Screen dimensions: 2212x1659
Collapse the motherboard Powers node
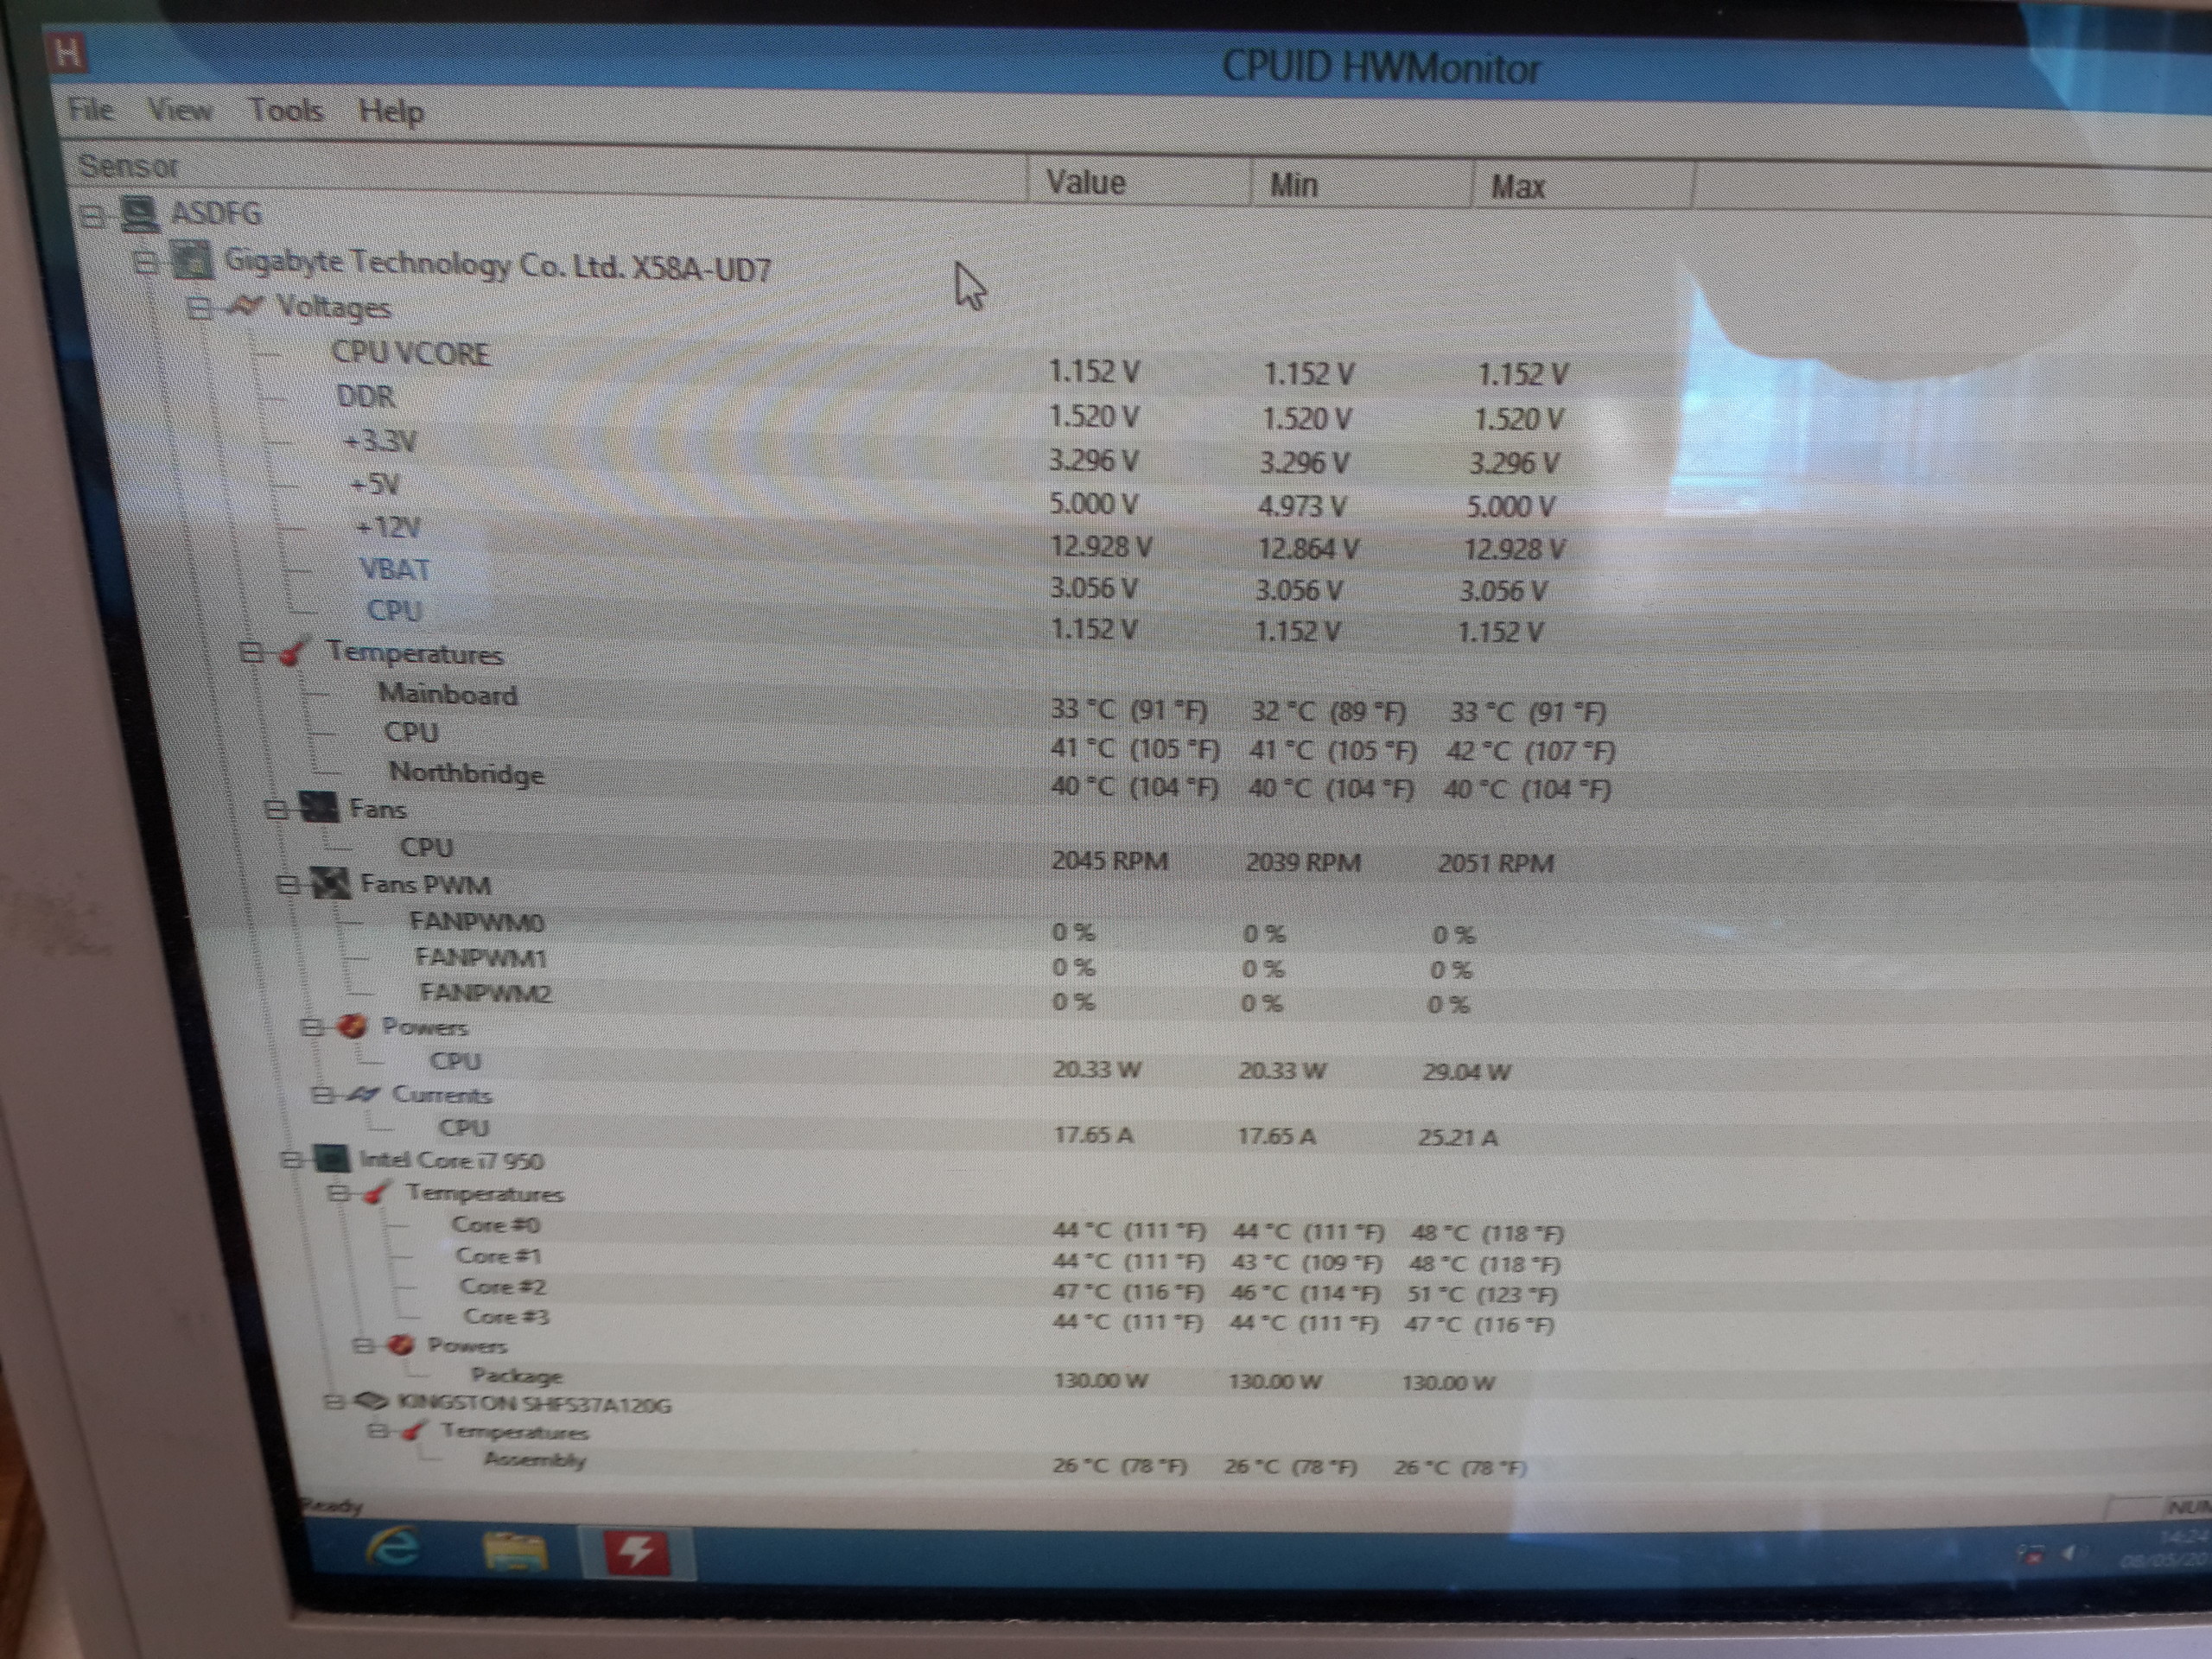click(x=314, y=1027)
